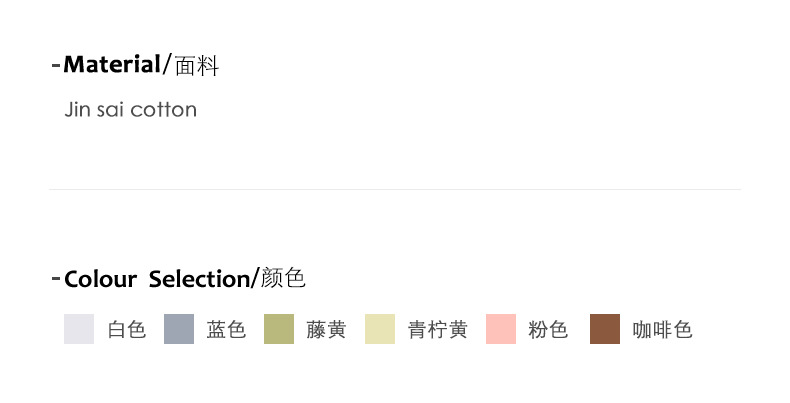
Task: Click the 粉色 colour label
Action: (x=548, y=330)
